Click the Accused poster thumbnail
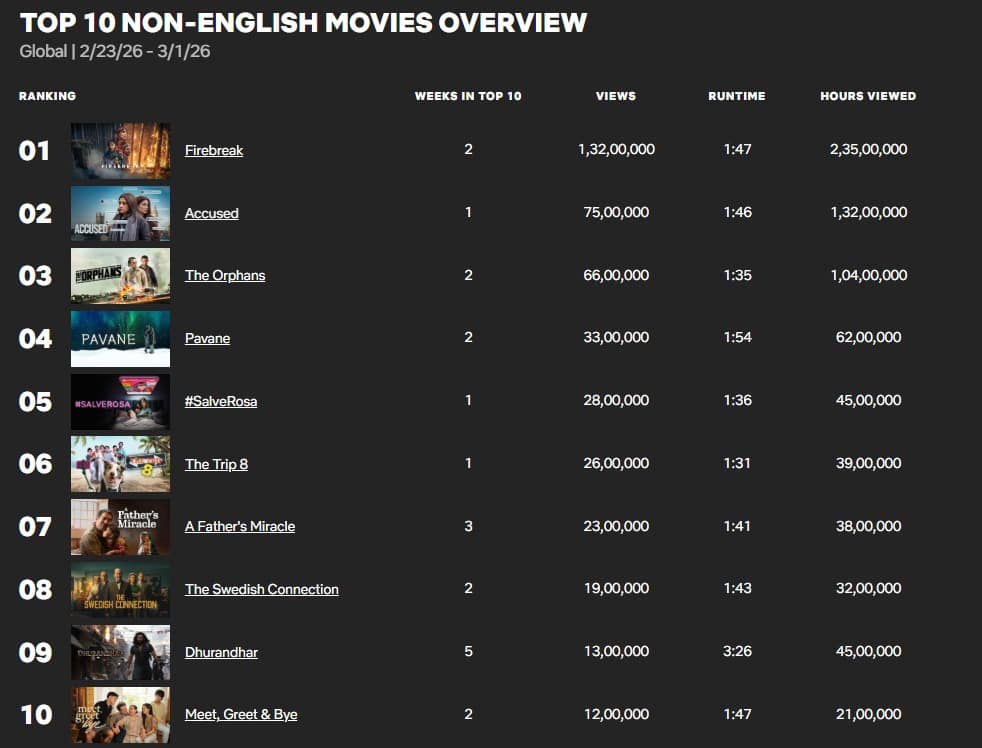 pos(120,213)
